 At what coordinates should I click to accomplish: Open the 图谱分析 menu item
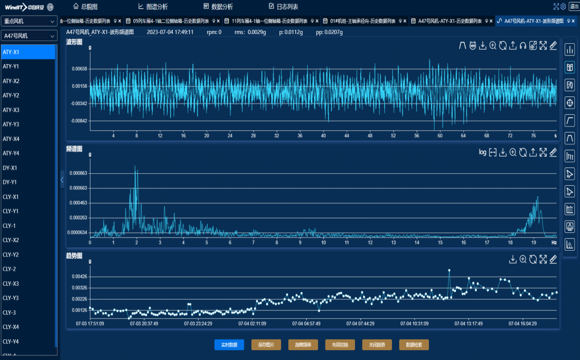tap(153, 6)
